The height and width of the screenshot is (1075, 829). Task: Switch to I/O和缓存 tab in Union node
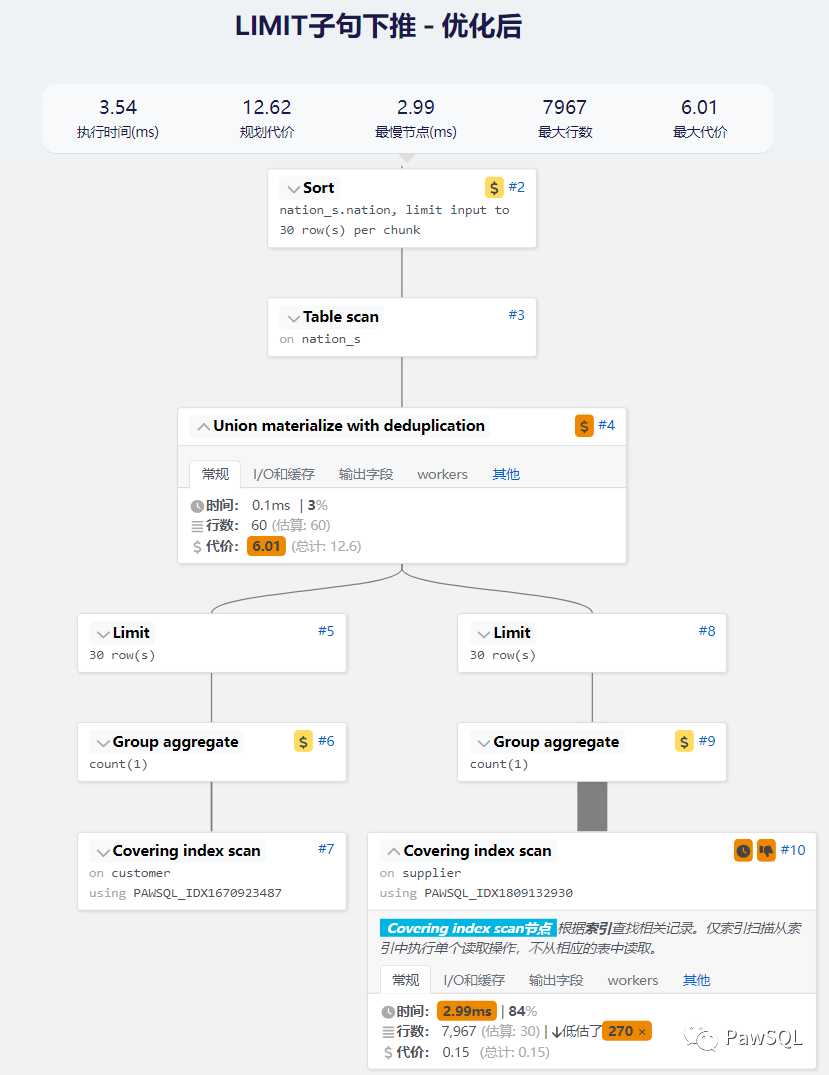point(284,474)
